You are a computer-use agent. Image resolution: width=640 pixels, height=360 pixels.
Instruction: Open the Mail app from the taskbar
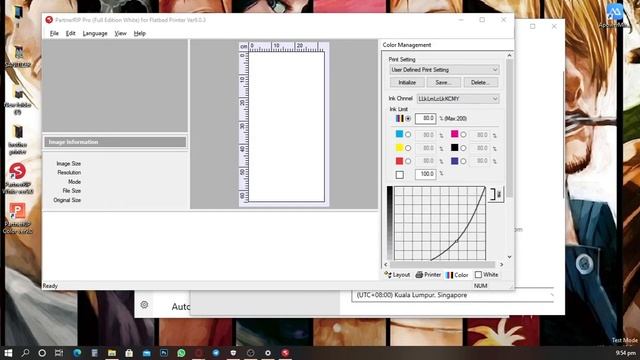147,353
